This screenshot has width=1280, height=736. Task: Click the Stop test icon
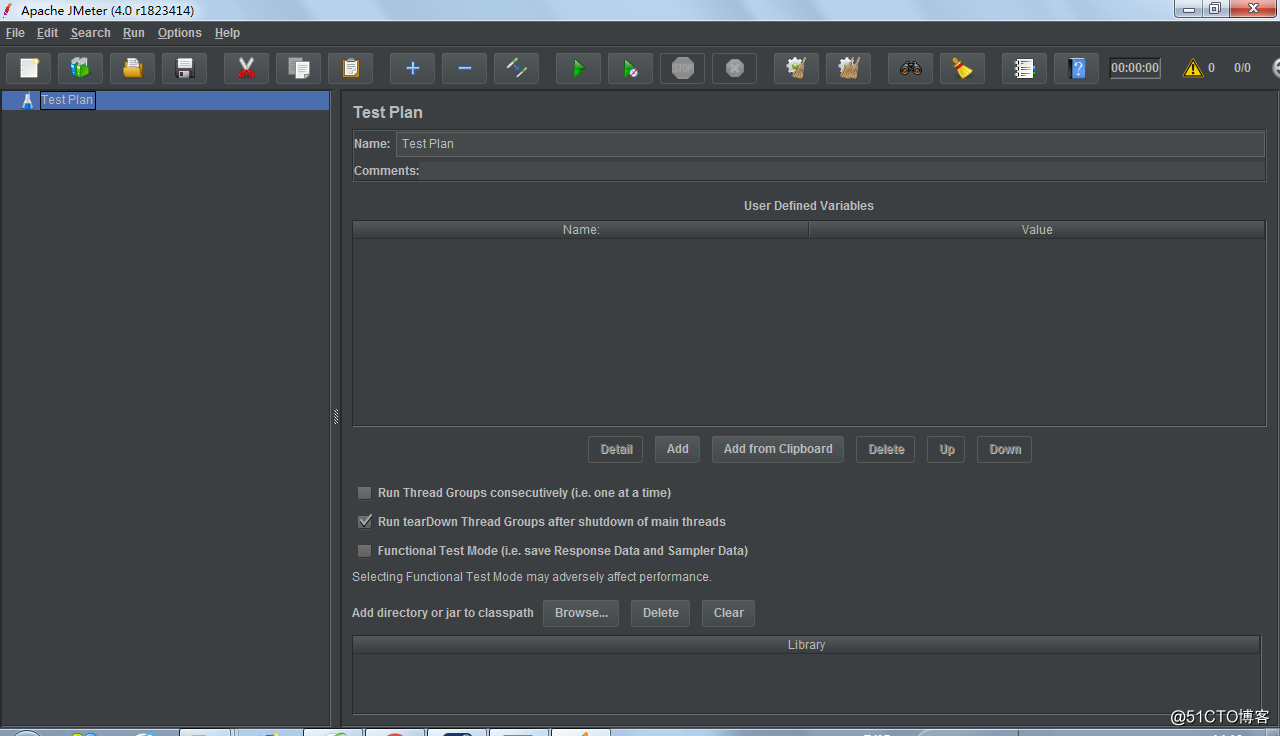point(682,68)
